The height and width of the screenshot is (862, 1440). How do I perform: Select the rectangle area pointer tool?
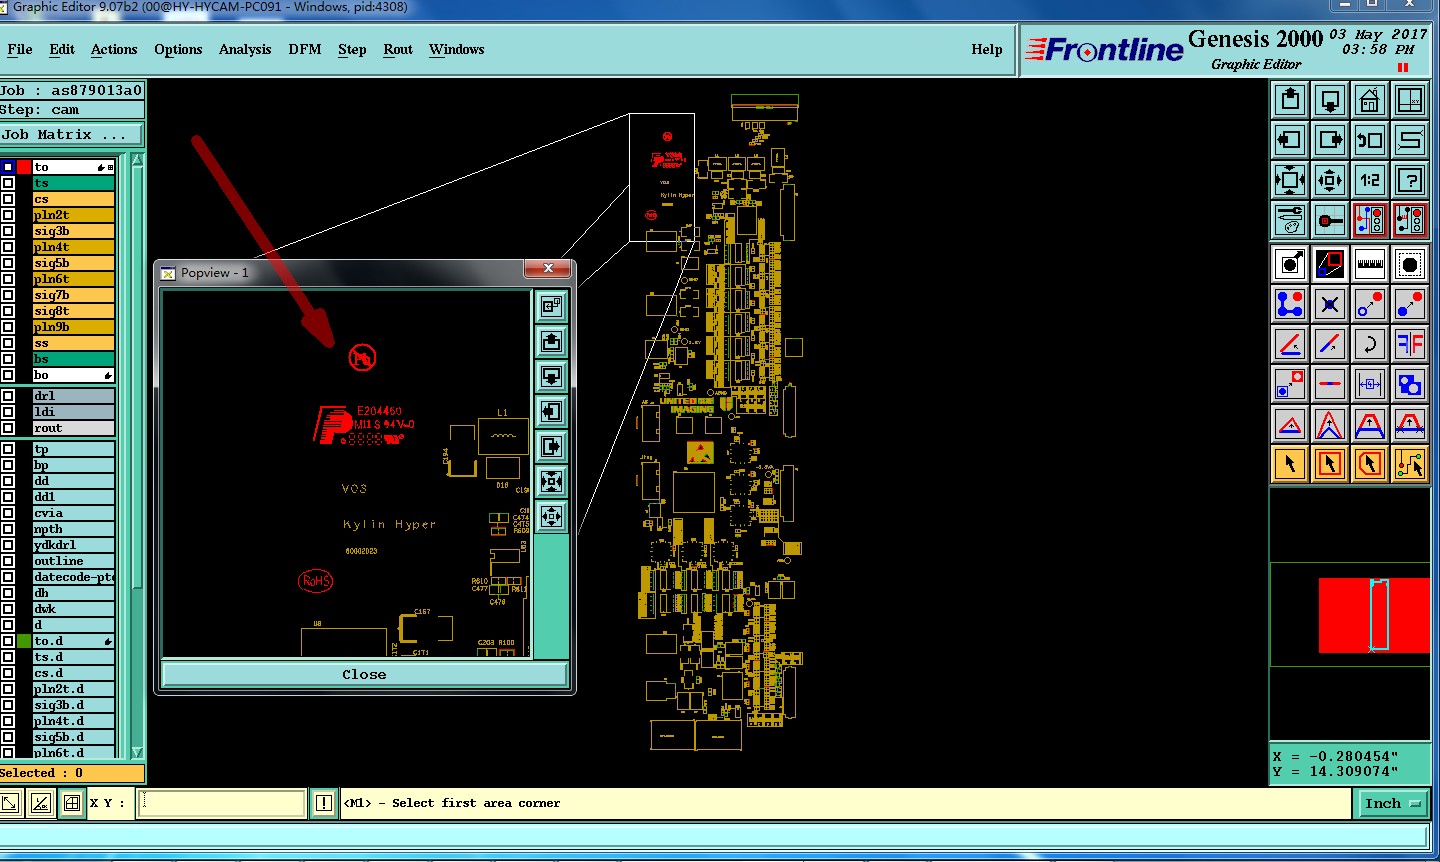[x=1330, y=464]
